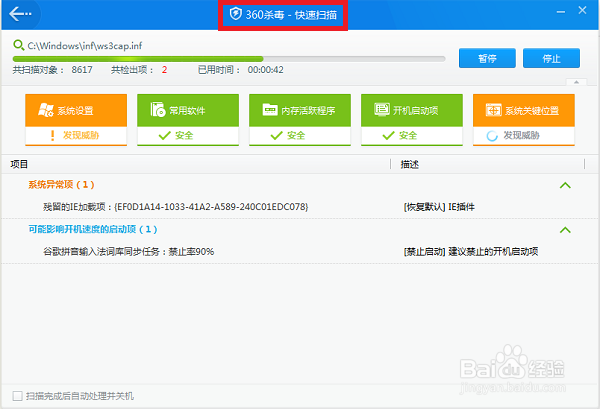Collapse the scan category panel with the up arrow
600x409 pixels.
[x=576, y=82]
